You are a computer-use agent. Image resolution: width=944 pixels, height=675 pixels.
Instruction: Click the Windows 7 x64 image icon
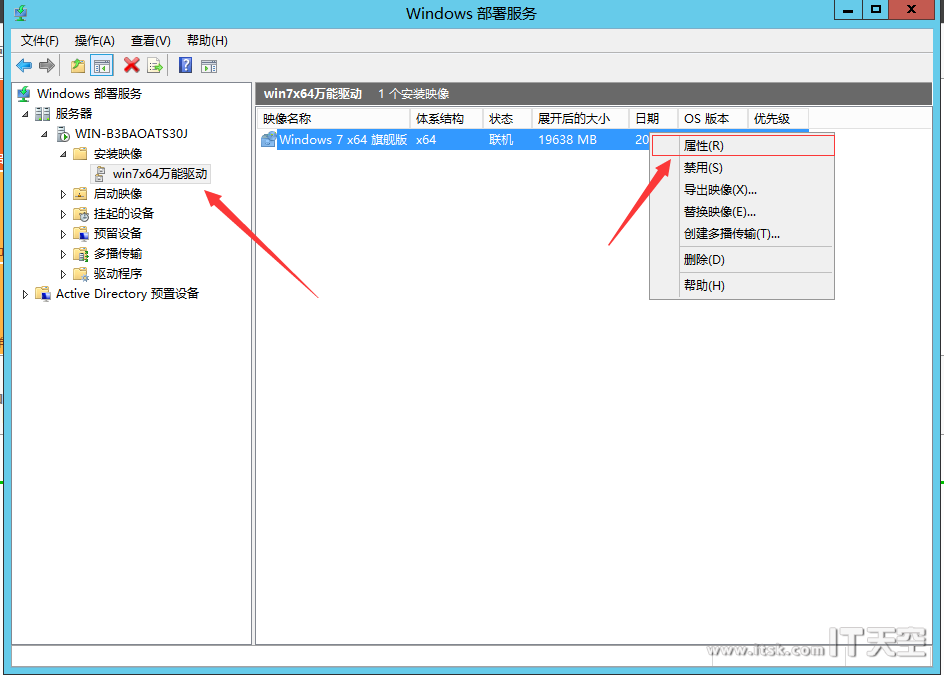[x=268, y=140]
